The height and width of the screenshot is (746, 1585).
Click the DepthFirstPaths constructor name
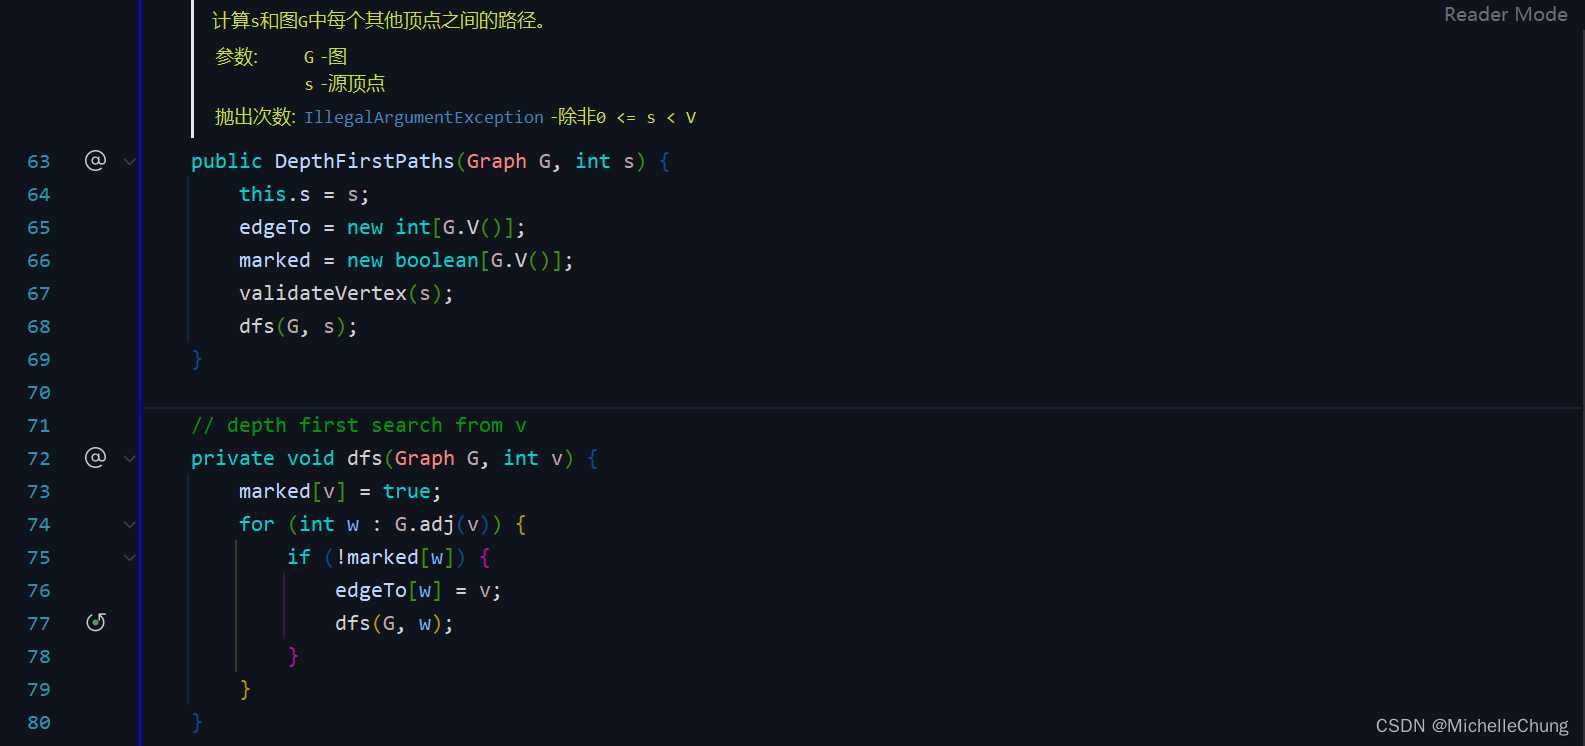364,161
